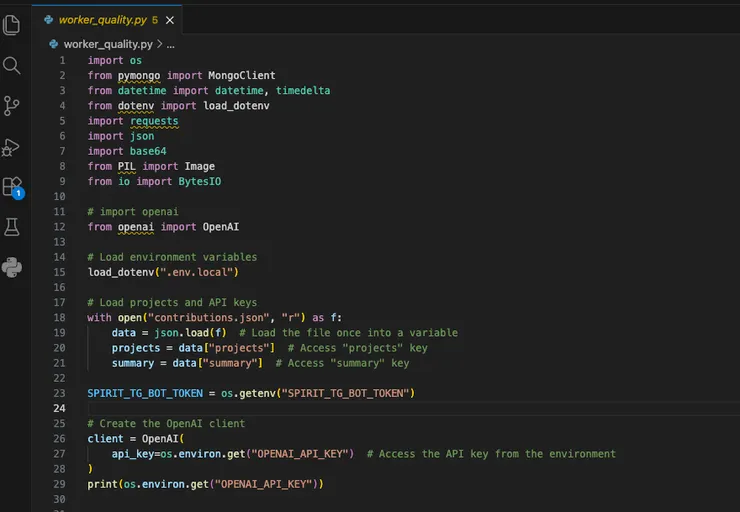Click the 'print' call on line 29

(x=102, y=484)
